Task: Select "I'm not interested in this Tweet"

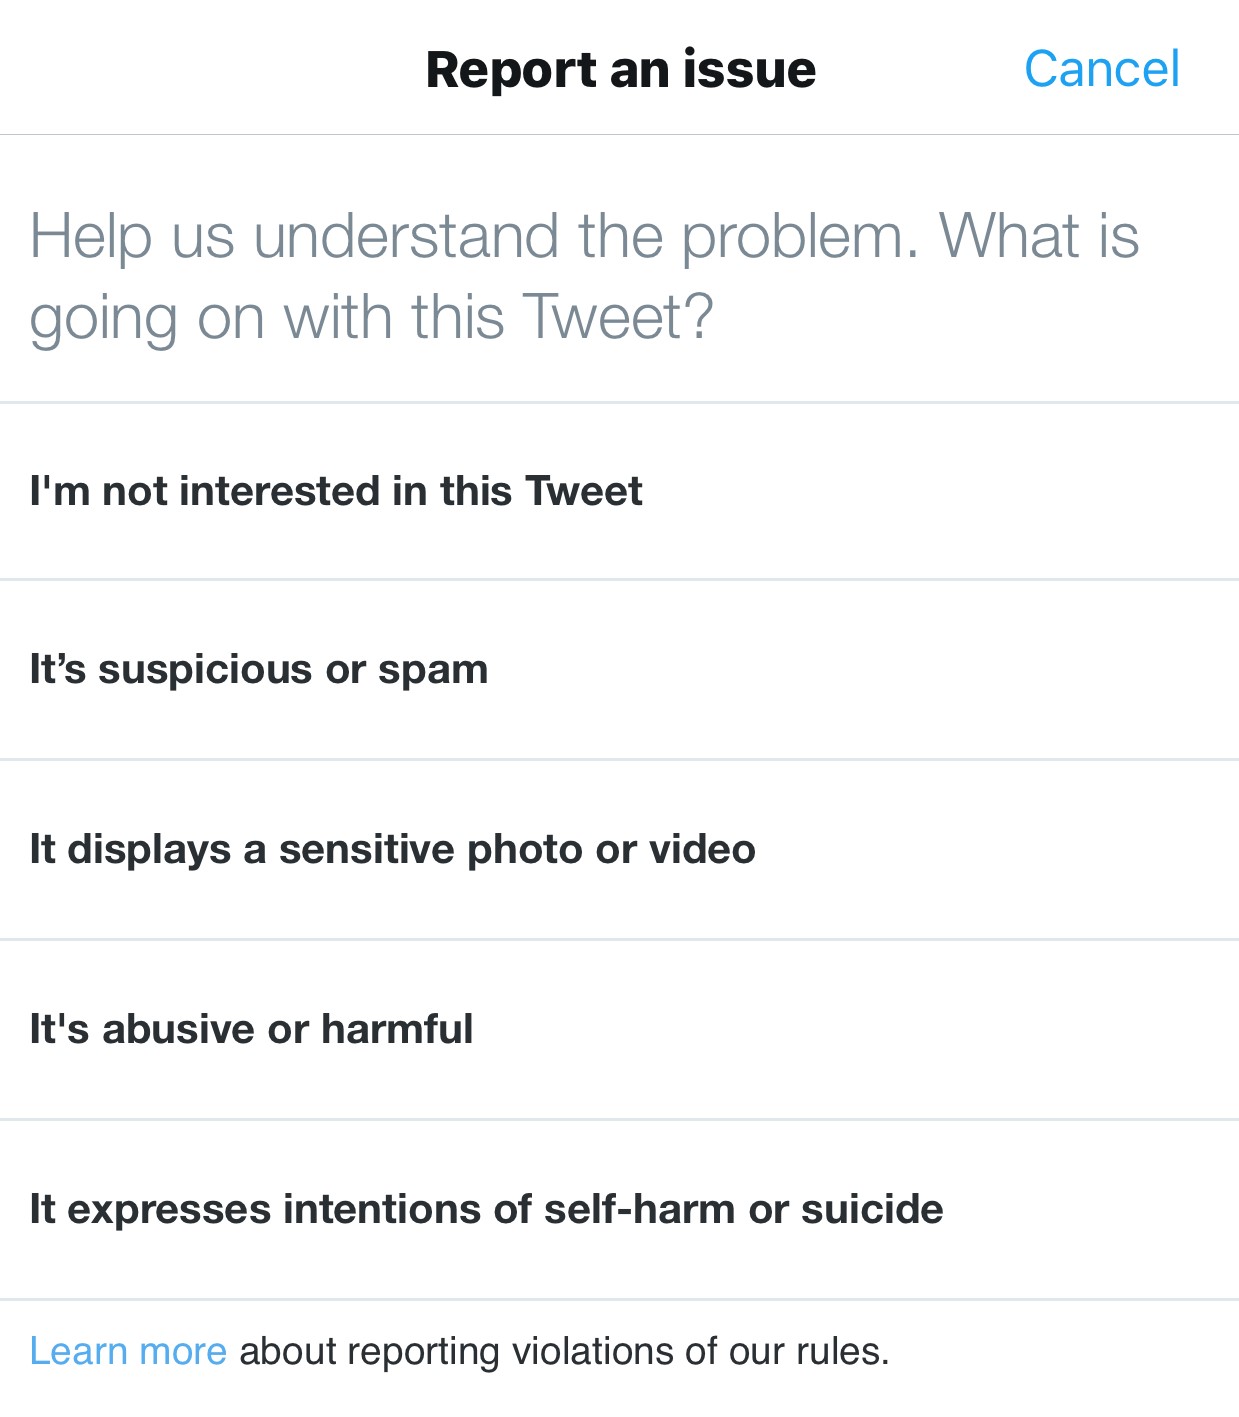Action: [x=336, y=491]
